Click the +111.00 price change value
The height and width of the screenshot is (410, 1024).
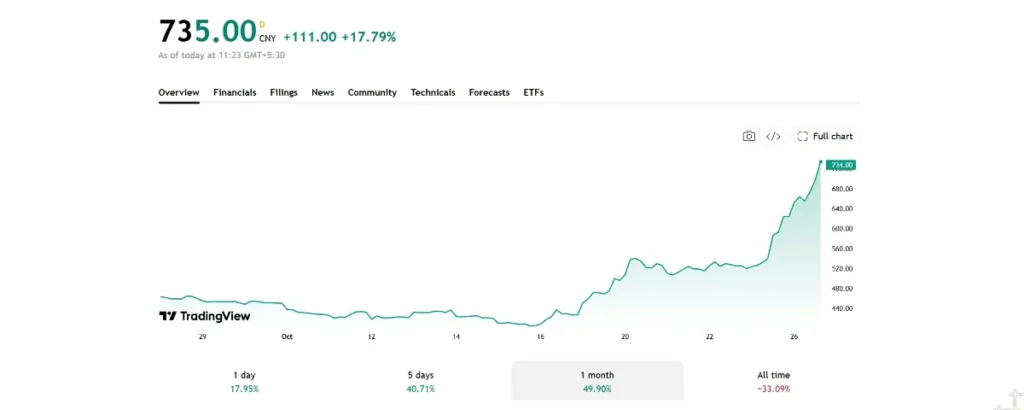coord(310,37)
